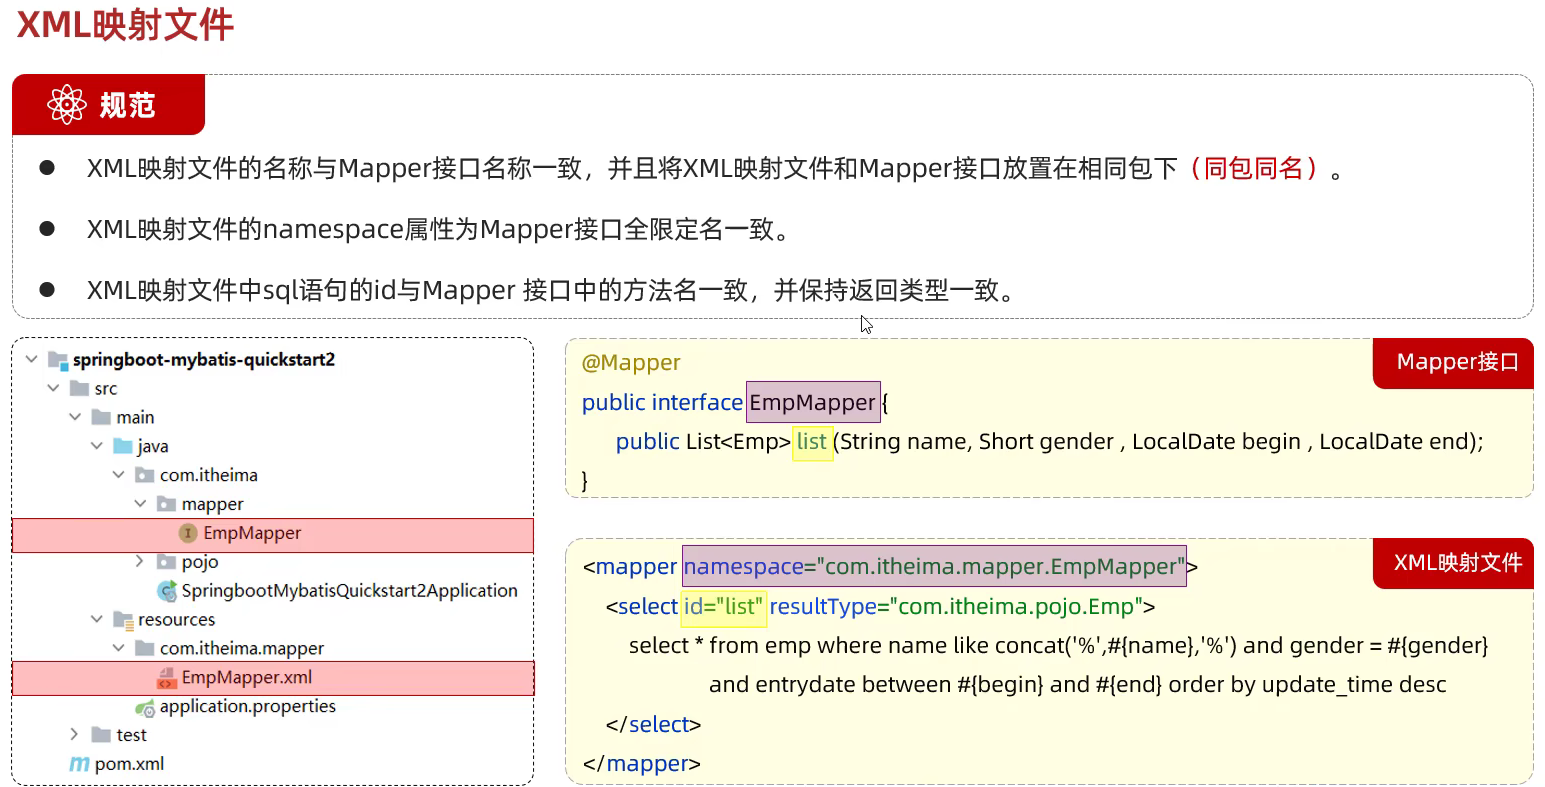Click the EmpMapper.xml file icon
The height and width of the screenshot is (787, 1545).
[x=167, y=678]
